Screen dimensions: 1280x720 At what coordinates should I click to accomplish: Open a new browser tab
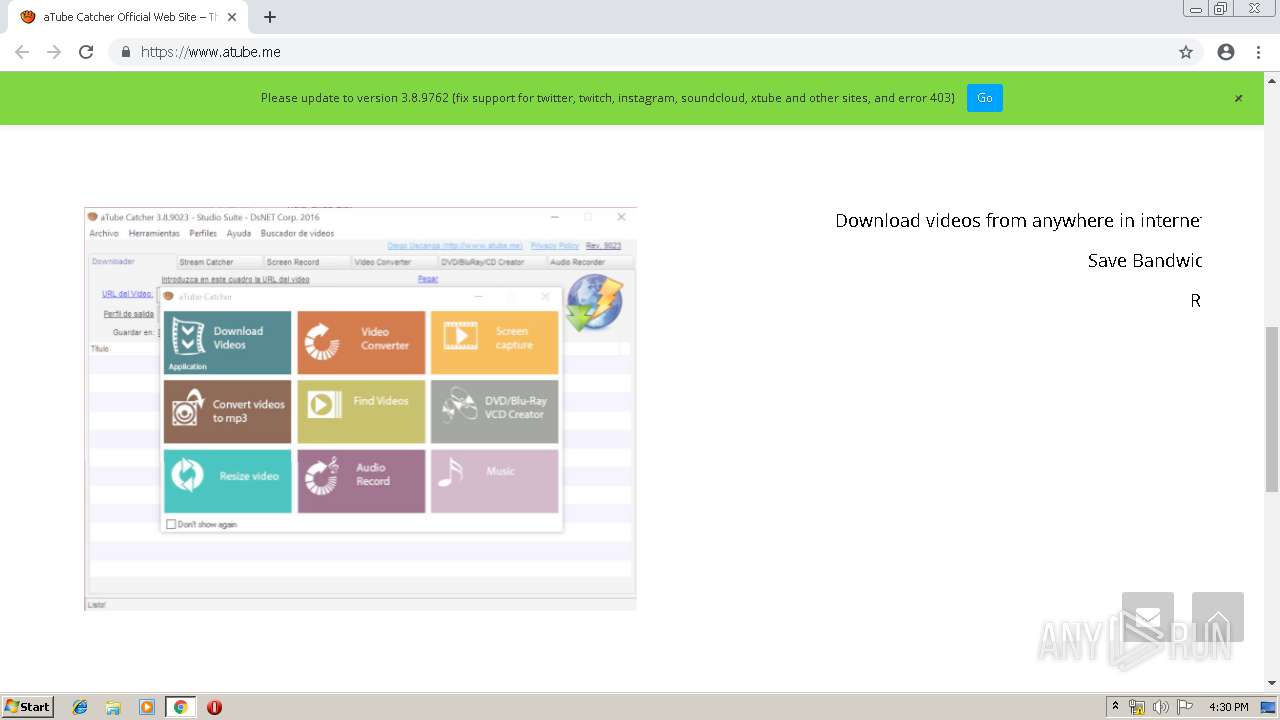coord(270,17)
